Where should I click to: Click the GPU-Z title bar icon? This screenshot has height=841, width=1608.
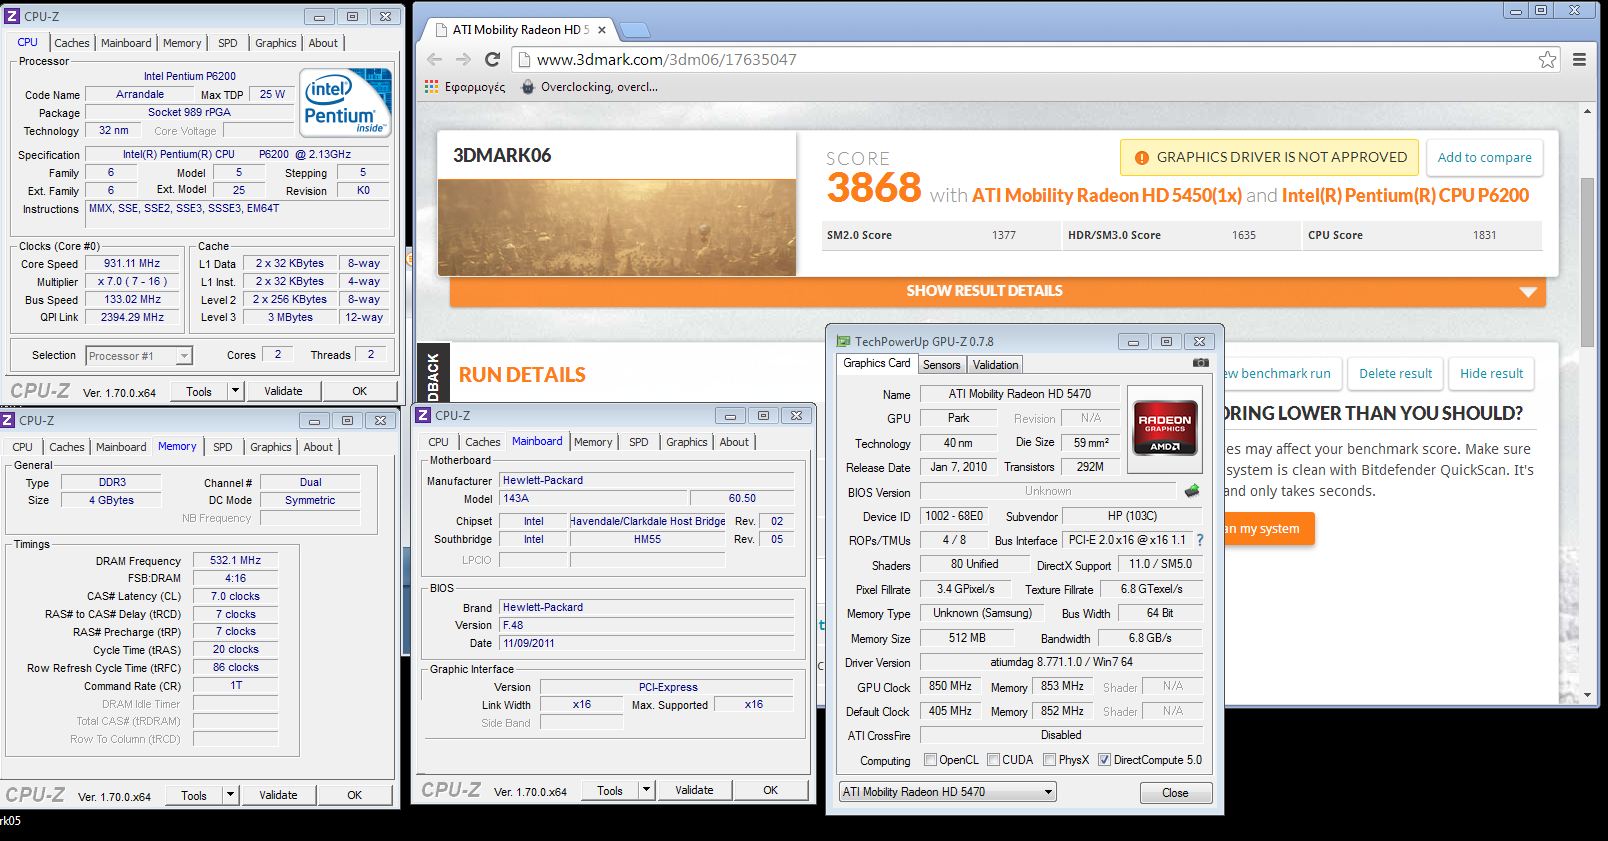843,341
